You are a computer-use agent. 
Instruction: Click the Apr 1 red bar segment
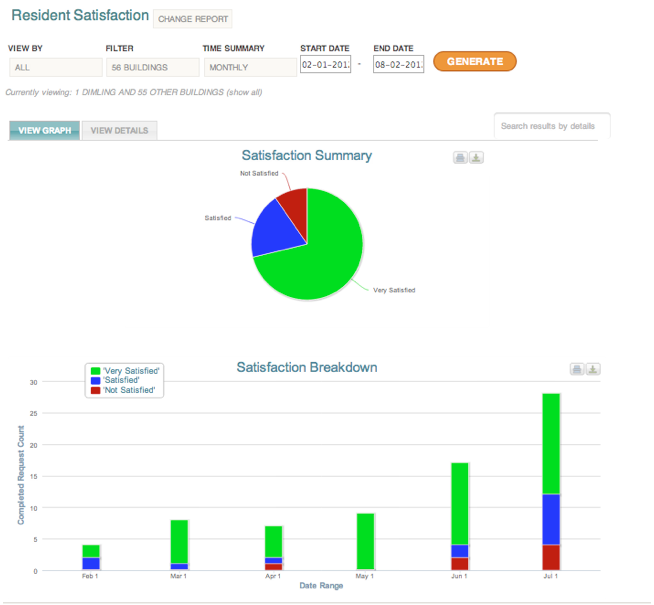pos(274,567)
